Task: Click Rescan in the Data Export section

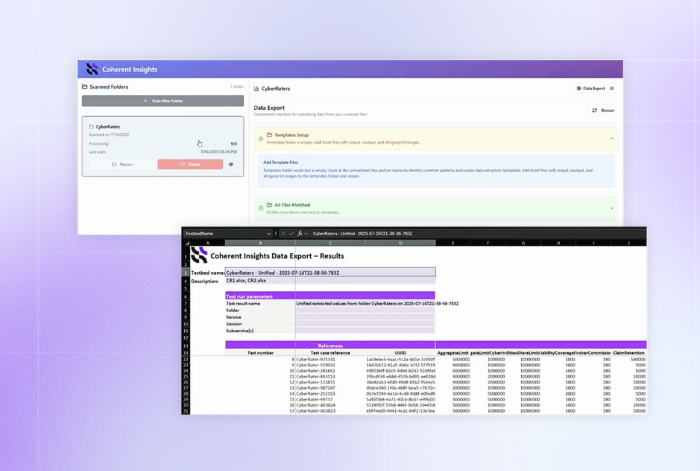Action: [603, 110]
